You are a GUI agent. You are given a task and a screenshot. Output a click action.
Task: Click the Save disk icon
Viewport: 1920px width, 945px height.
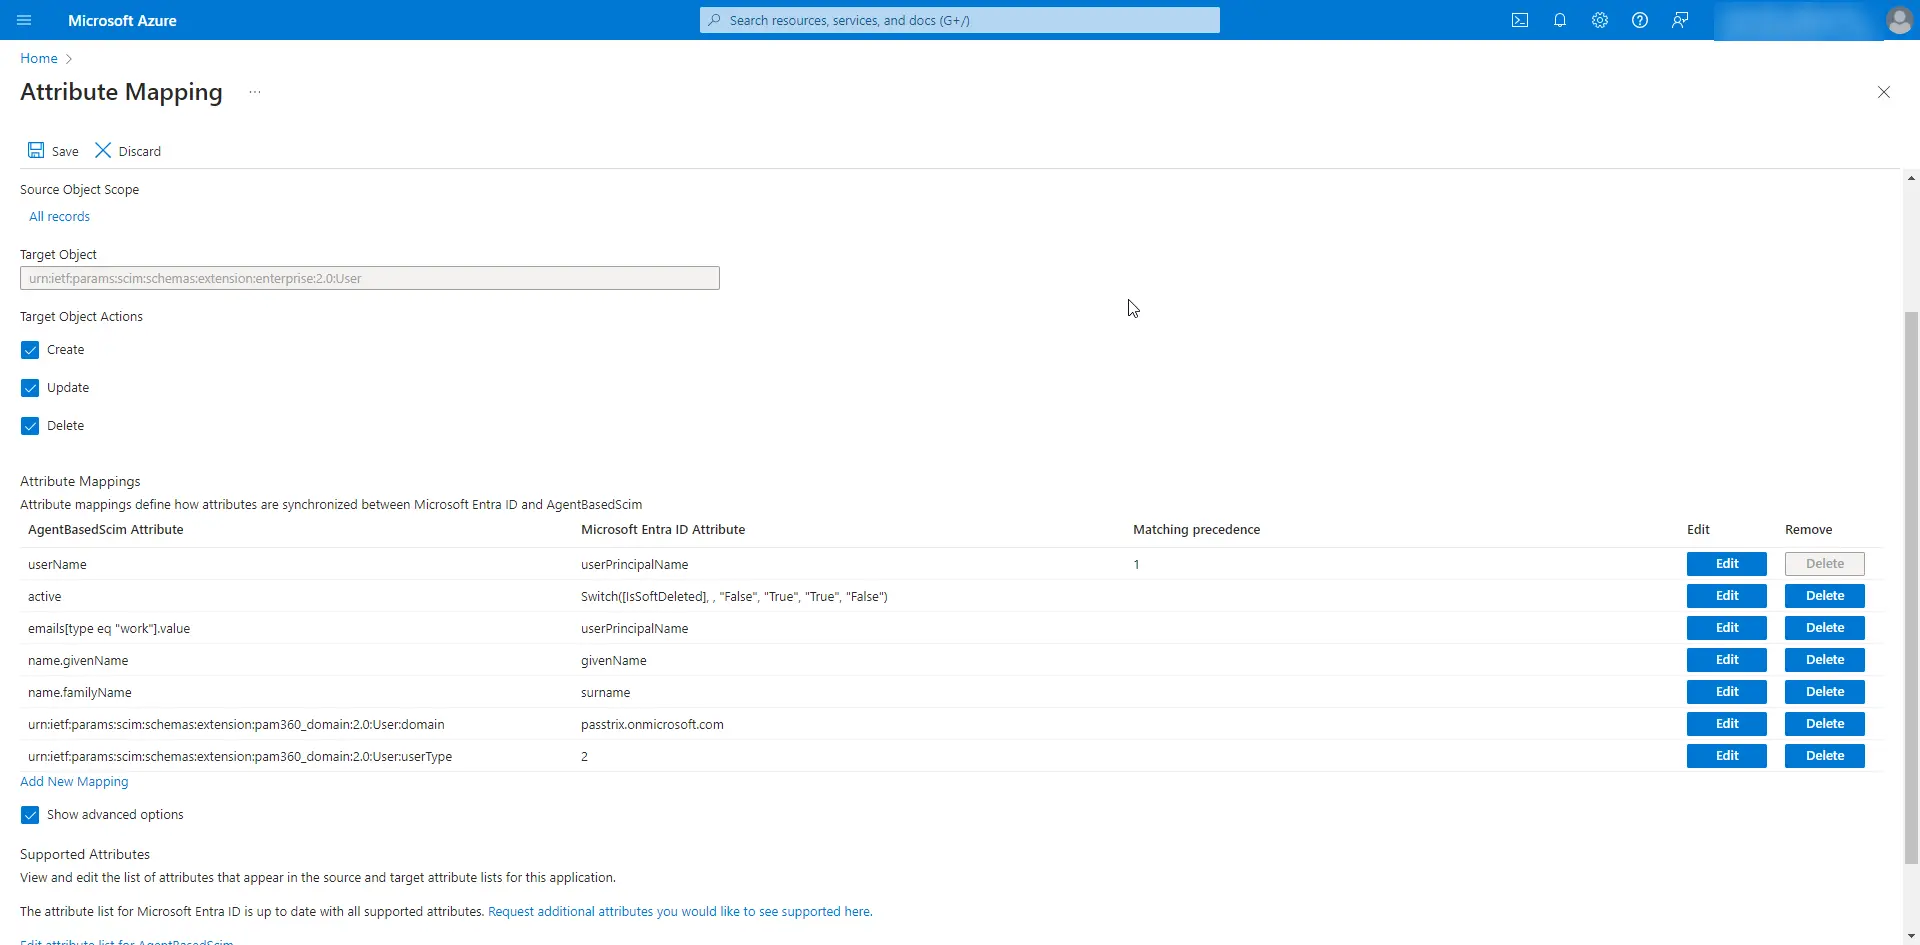click(36, 150)
